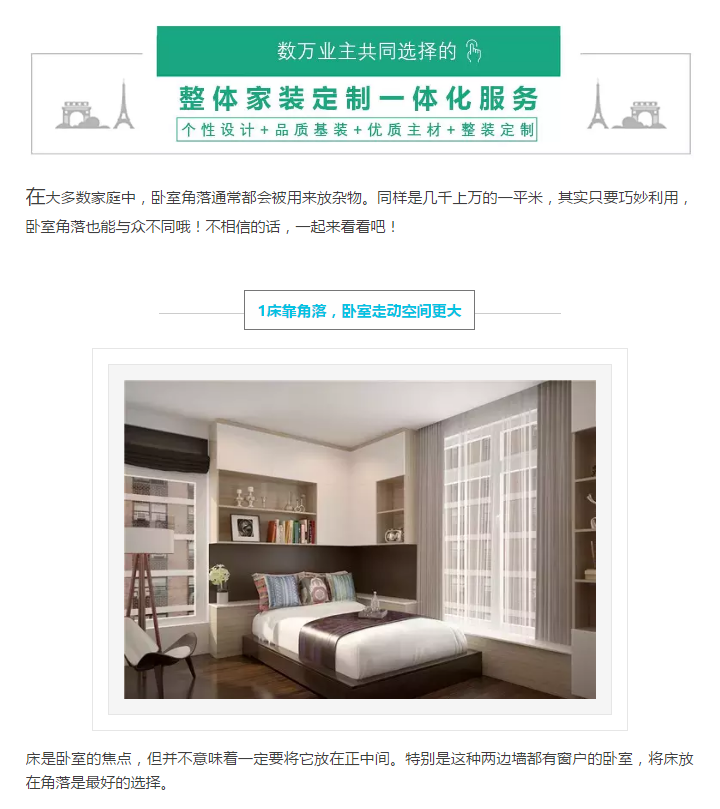Click the boxed text 个性设计+品质基装+优质主材+整装定制
The height and width of the screenshot is (809, 720).
coord(357,130)
